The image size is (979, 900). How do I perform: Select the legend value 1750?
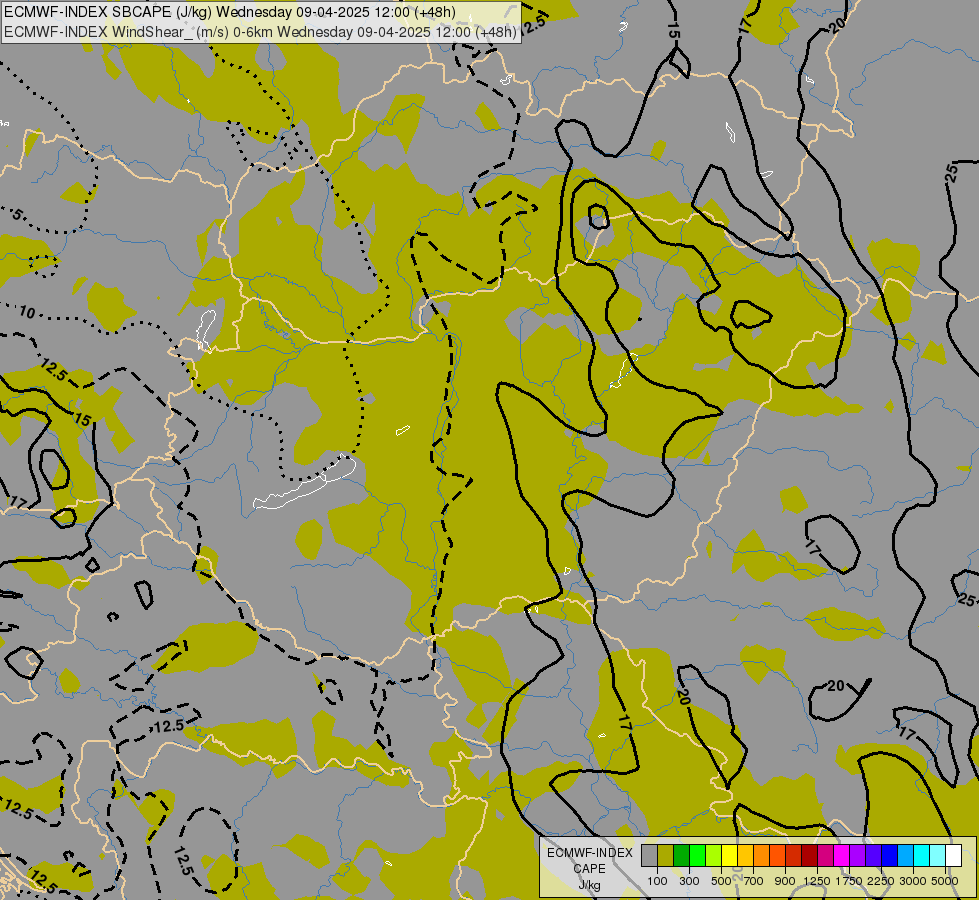pyautogui.click(x=849, y=881)
